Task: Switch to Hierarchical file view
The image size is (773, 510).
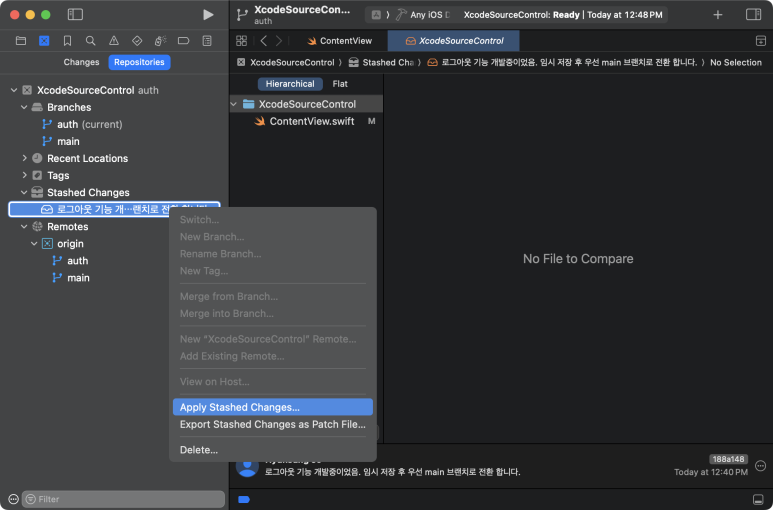Action: point(290,84)
